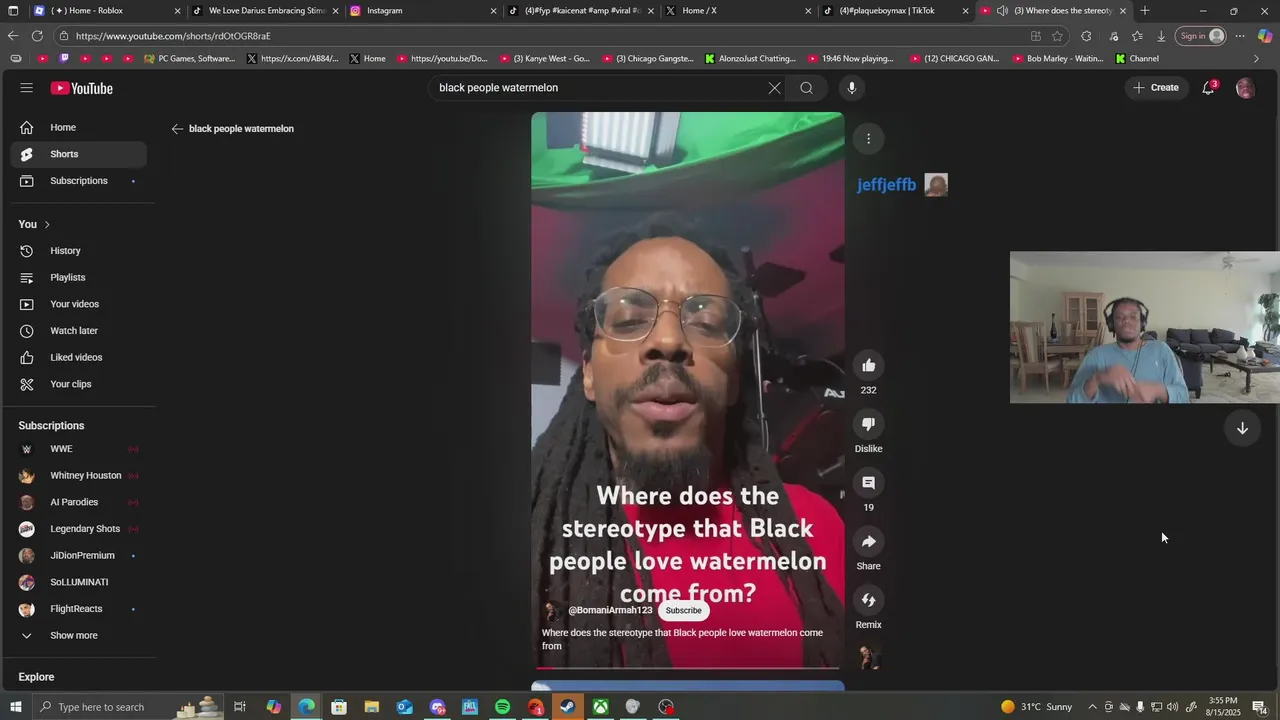The width and height of the screenshot is (1280, 720).
Task: Open the comments showing 19
Action: (869, 483)
